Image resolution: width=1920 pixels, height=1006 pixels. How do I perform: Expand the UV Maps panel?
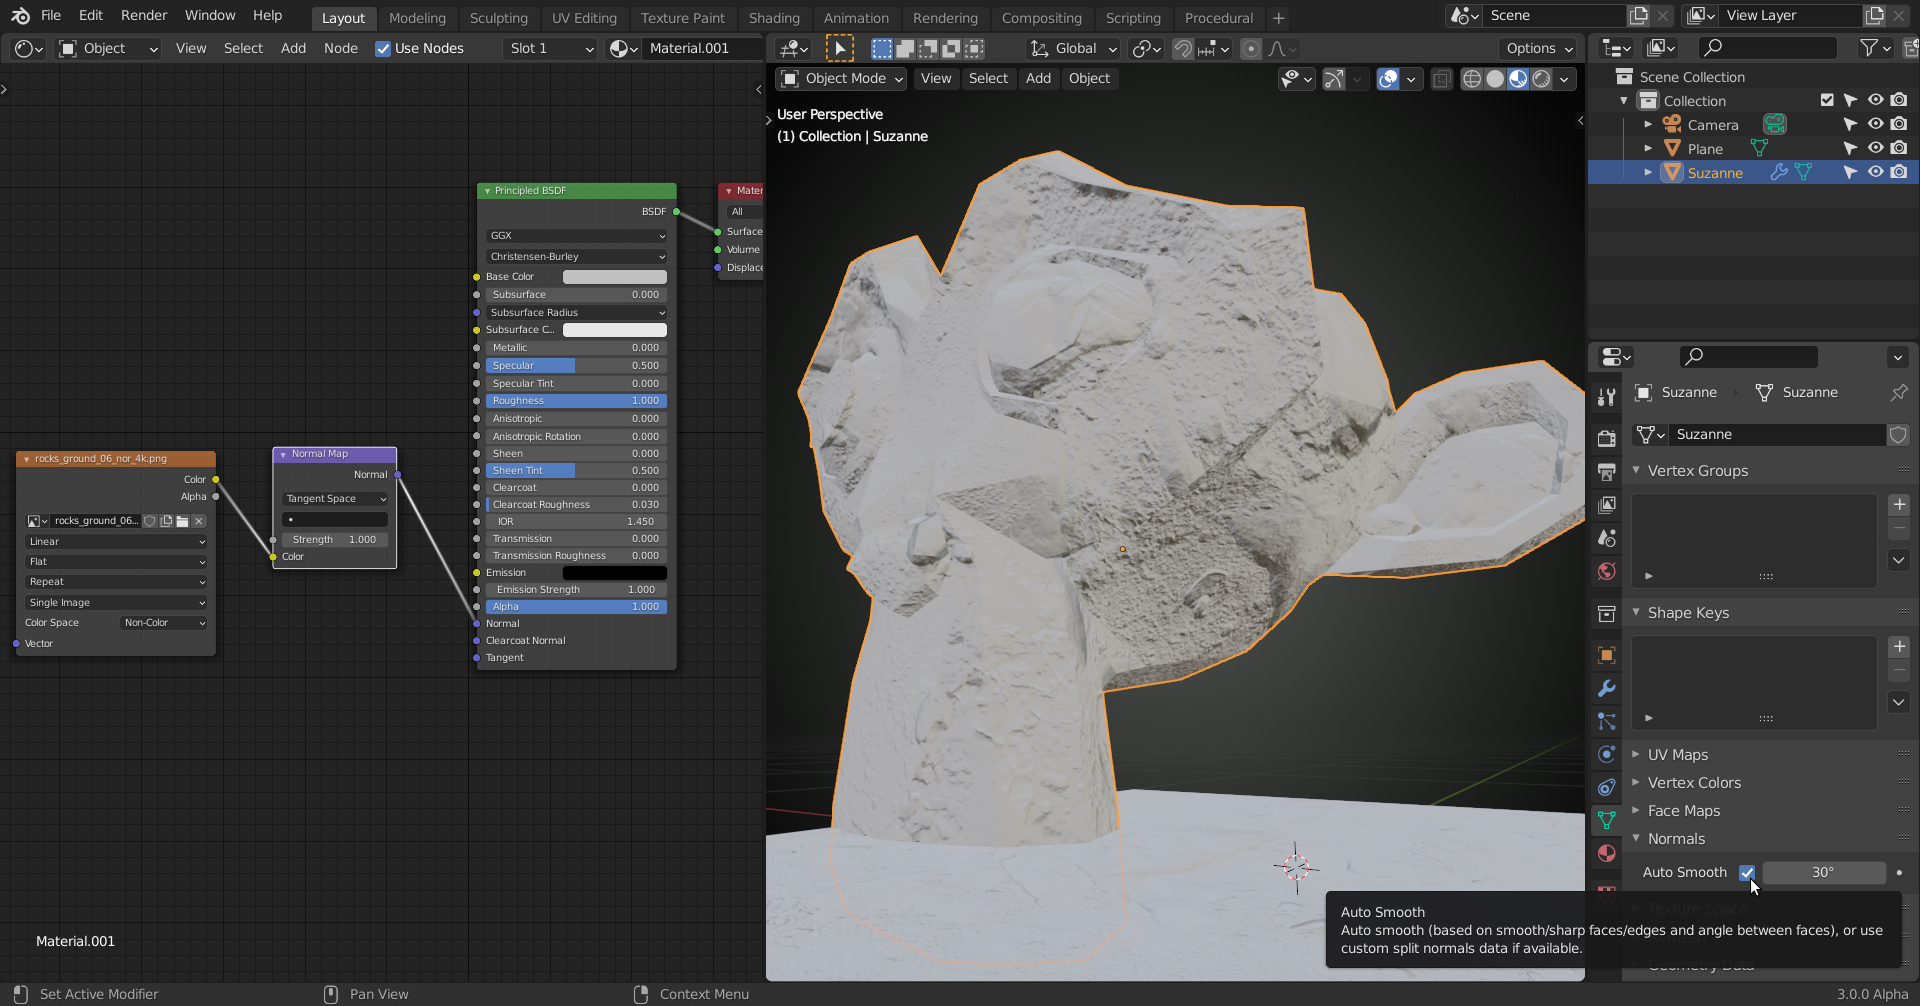coord(1678,754)
